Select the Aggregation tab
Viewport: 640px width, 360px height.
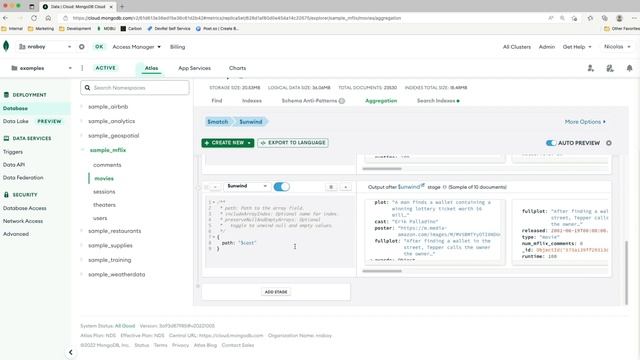click(381, 101)
